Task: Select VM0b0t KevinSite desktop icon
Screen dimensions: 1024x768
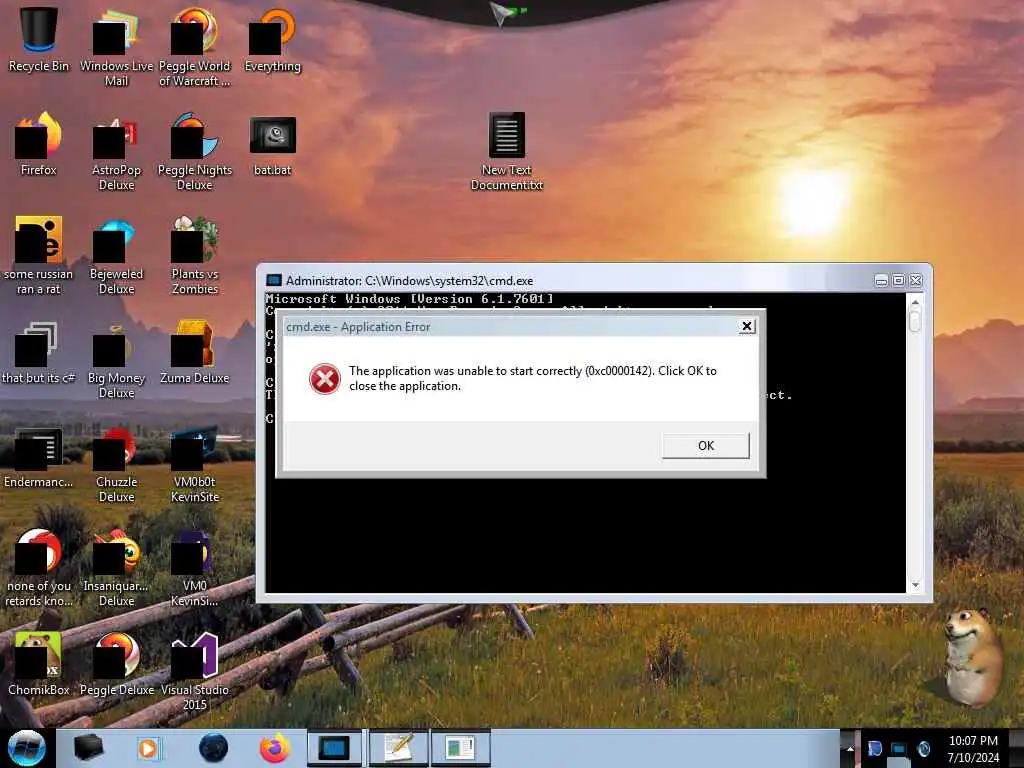Action: click(x=195, y=464)
